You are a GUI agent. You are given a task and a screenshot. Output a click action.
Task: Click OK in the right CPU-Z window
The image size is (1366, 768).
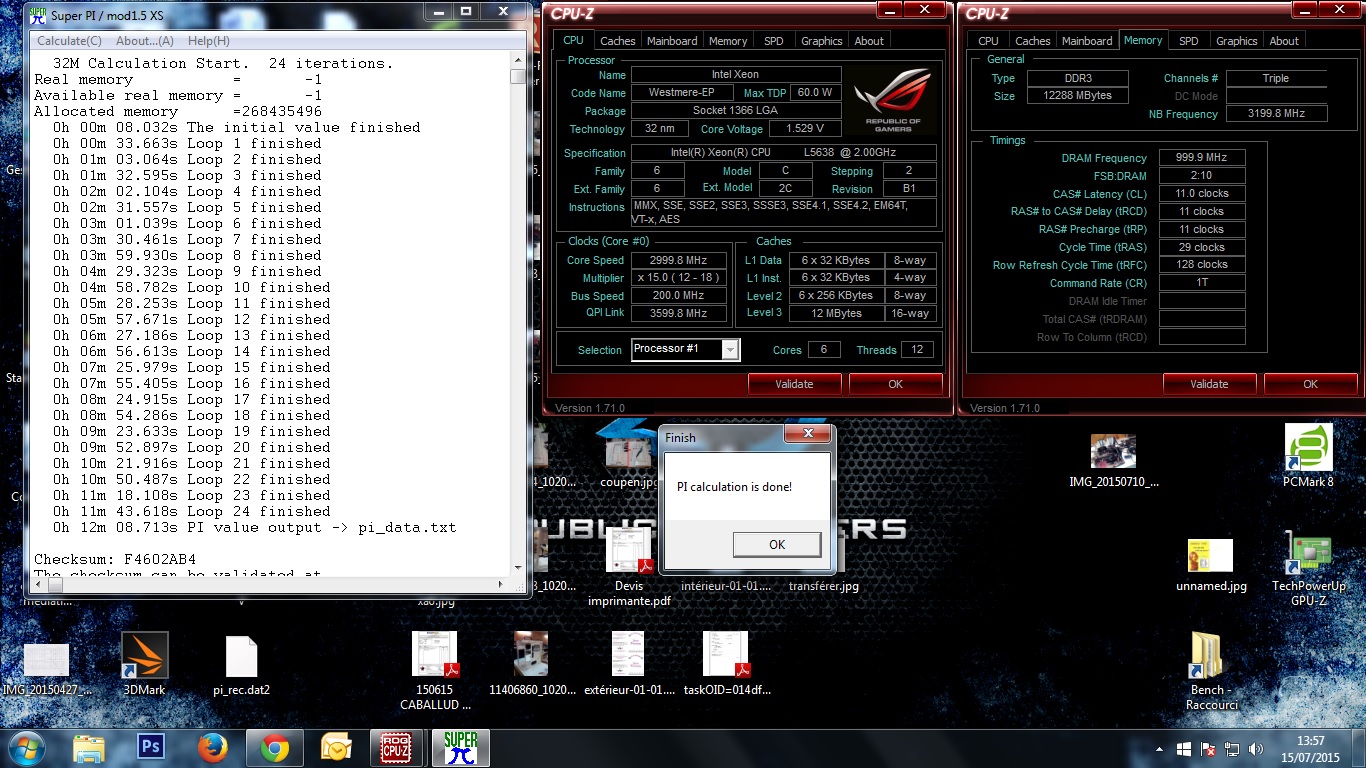(x=1310, y=384)
